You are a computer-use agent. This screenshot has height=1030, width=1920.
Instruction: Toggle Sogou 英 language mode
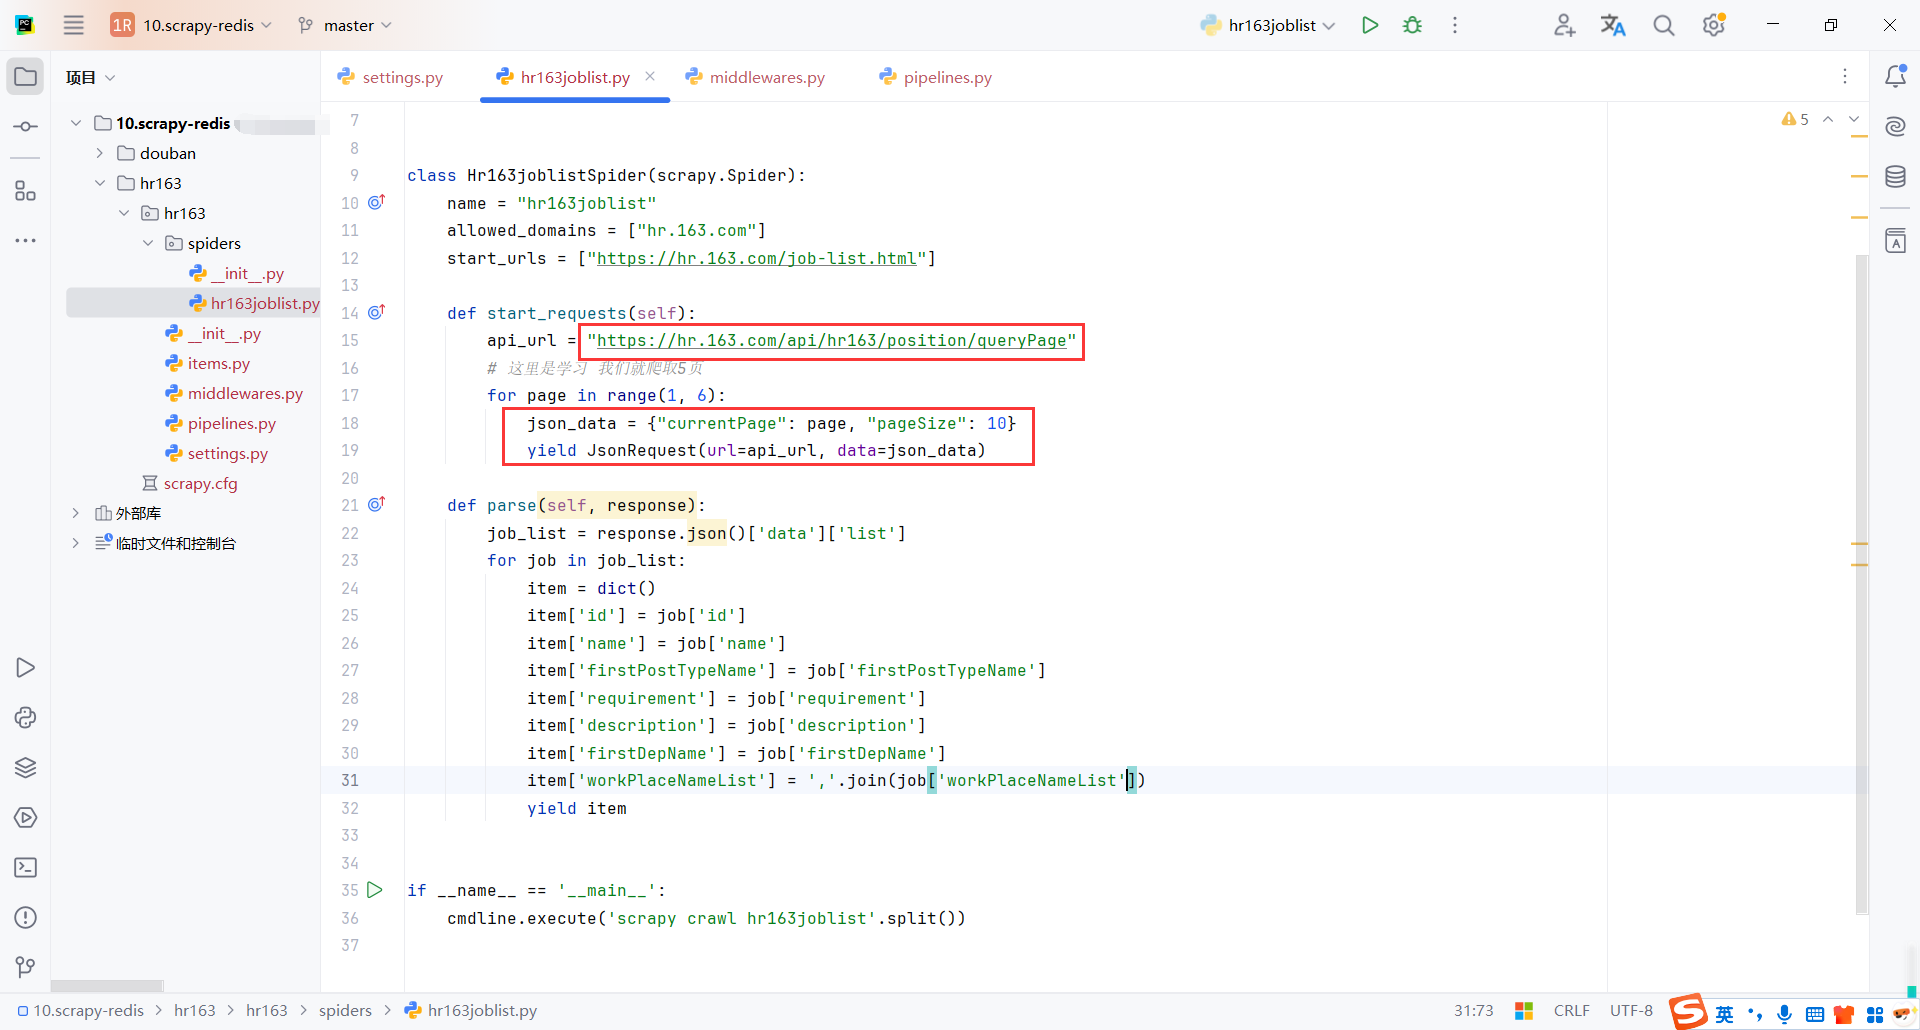1725,1014
